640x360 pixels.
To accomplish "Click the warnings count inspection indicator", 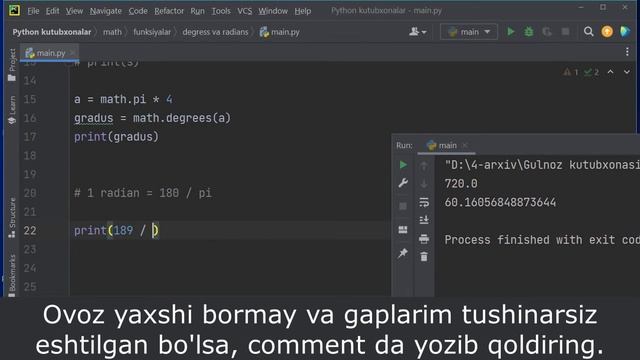I will [x=571, y=72].
